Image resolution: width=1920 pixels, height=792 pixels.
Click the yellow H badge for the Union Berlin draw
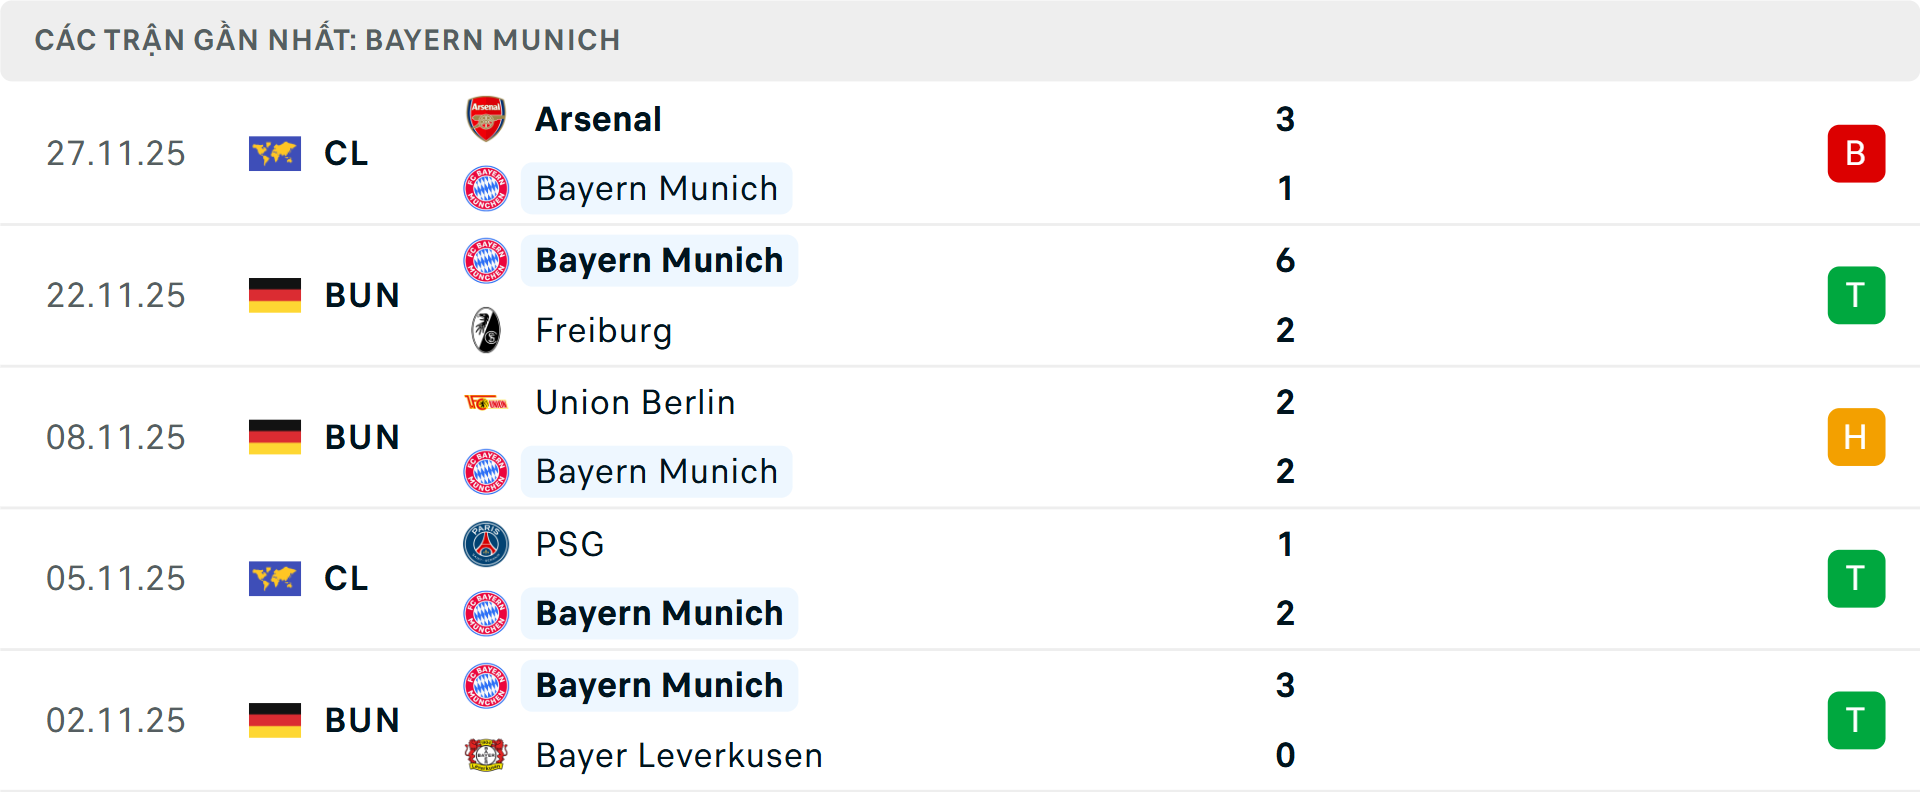pyautogui.click(x=1856, y=437)
